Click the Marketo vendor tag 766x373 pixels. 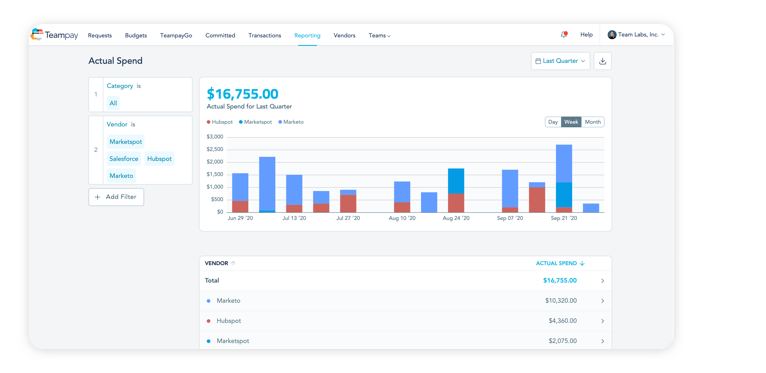(121, 176)
